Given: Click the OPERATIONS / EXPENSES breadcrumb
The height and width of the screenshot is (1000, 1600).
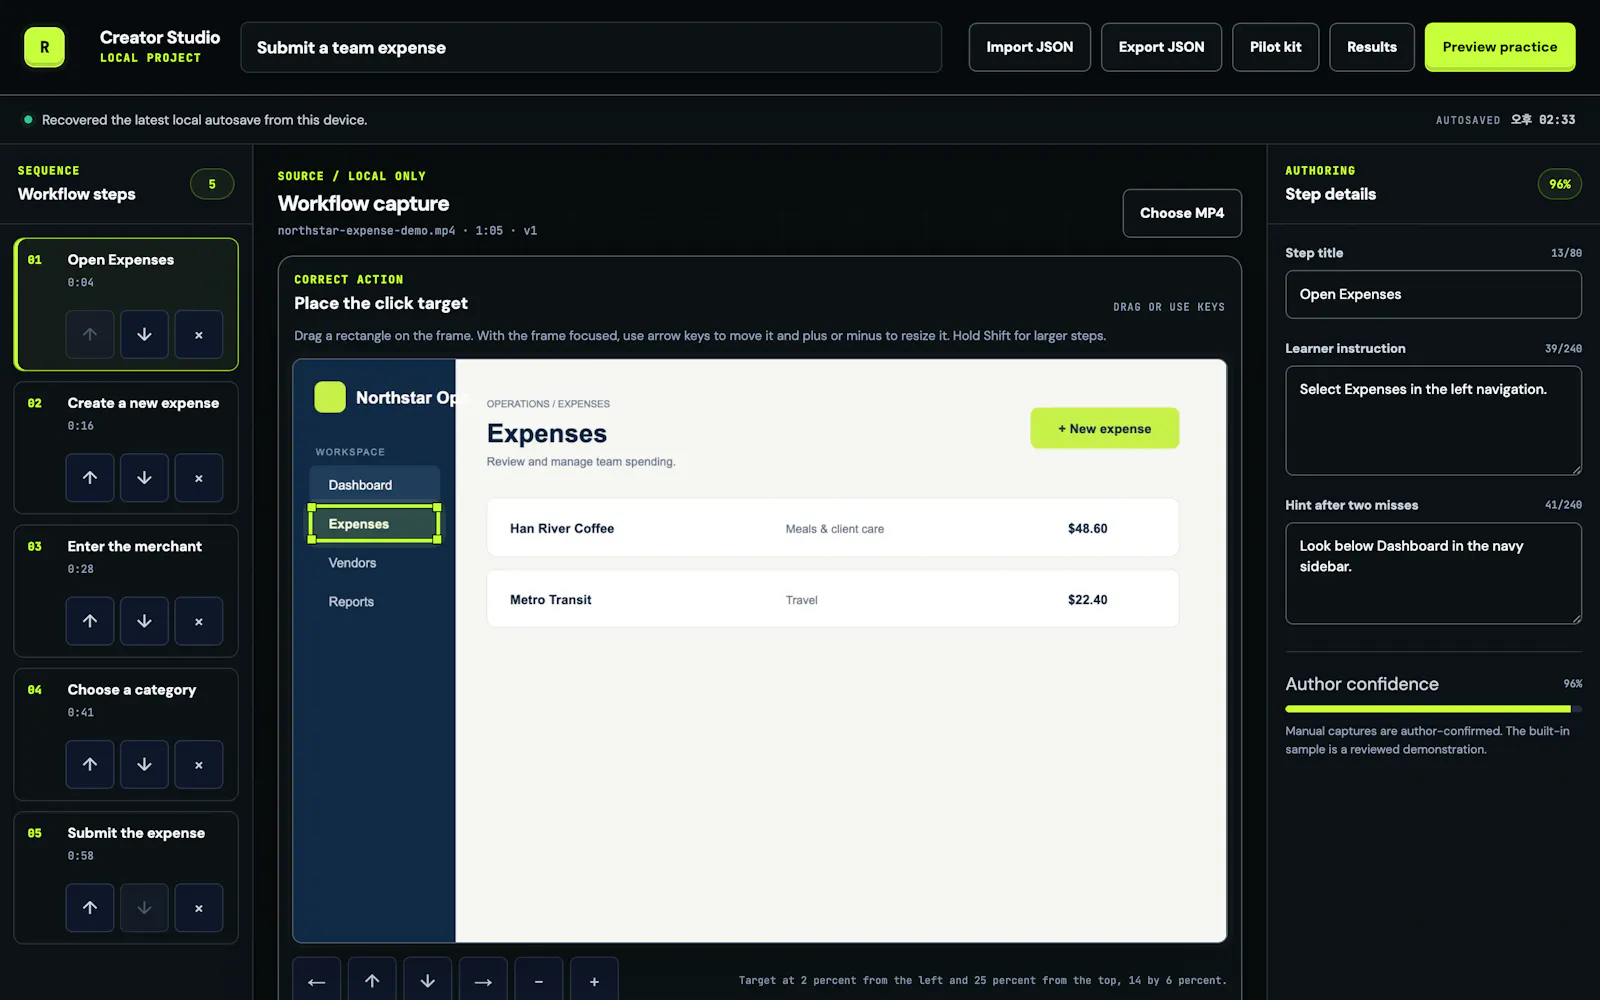Looking at the screenshot, I should point(548,404).
